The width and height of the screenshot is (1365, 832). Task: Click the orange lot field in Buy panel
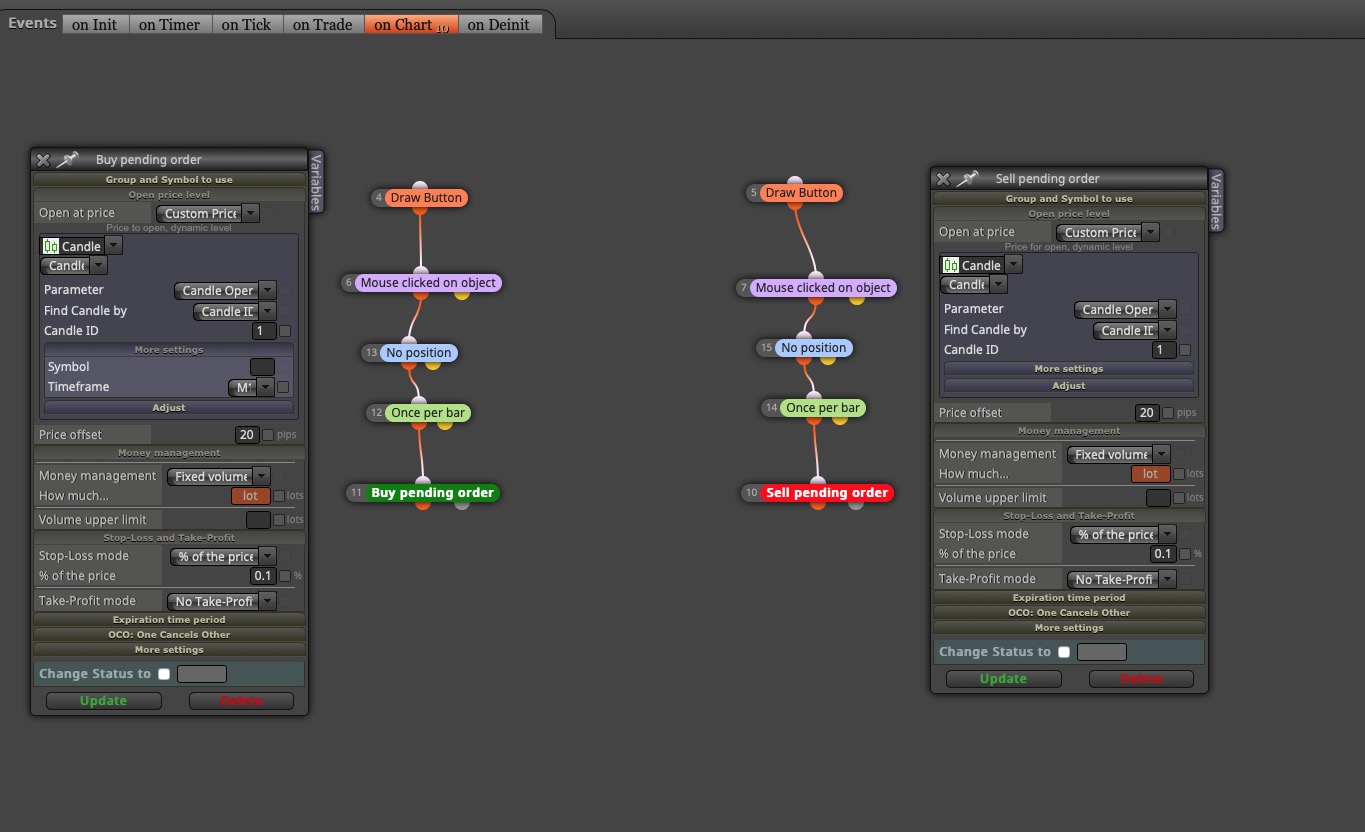click(x=251, y=496)
